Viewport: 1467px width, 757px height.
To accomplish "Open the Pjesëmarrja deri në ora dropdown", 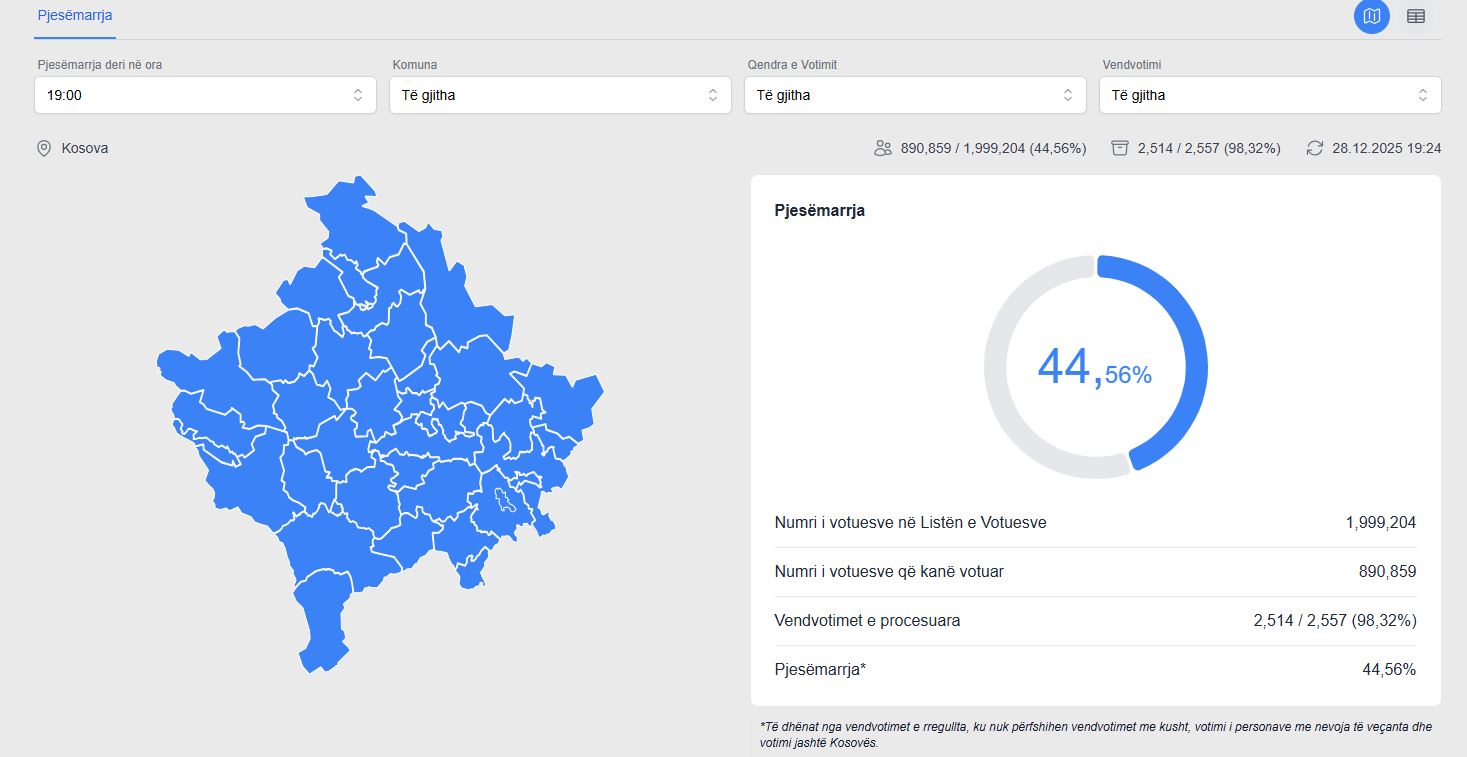I will pos(205,95).
